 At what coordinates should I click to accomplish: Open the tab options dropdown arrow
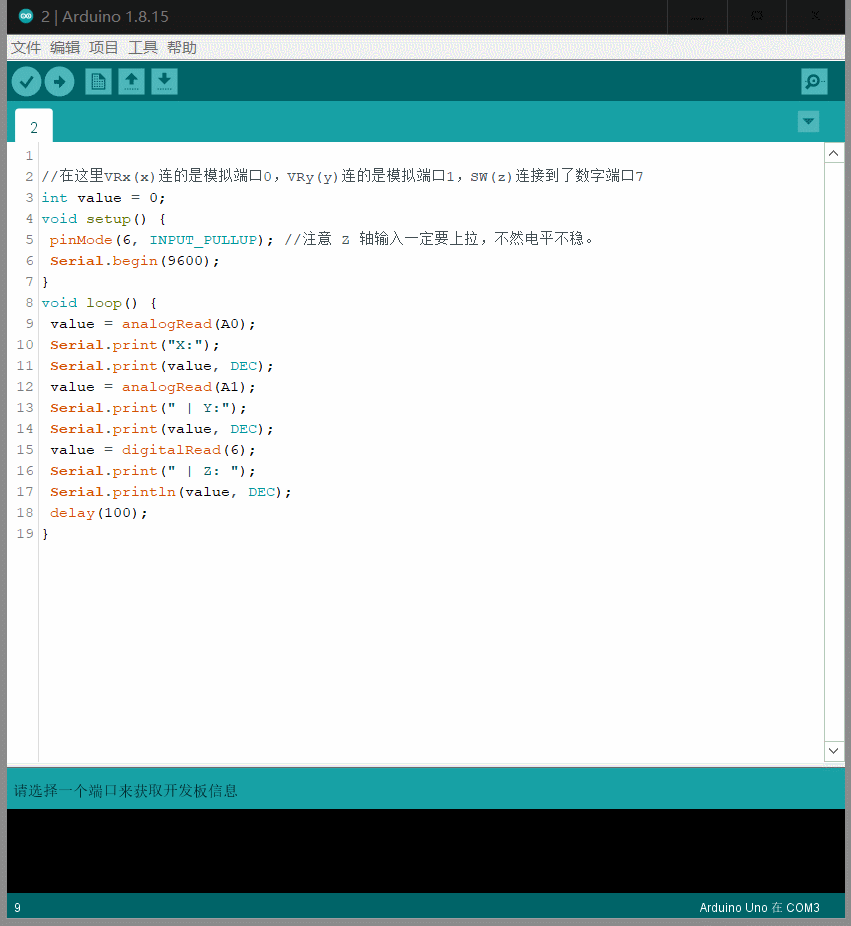point(808,122)
